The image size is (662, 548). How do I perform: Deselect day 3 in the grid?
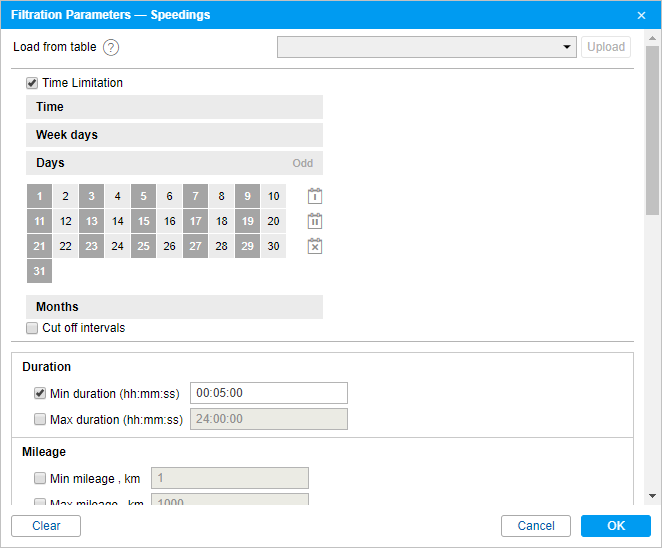click(92, 196)
